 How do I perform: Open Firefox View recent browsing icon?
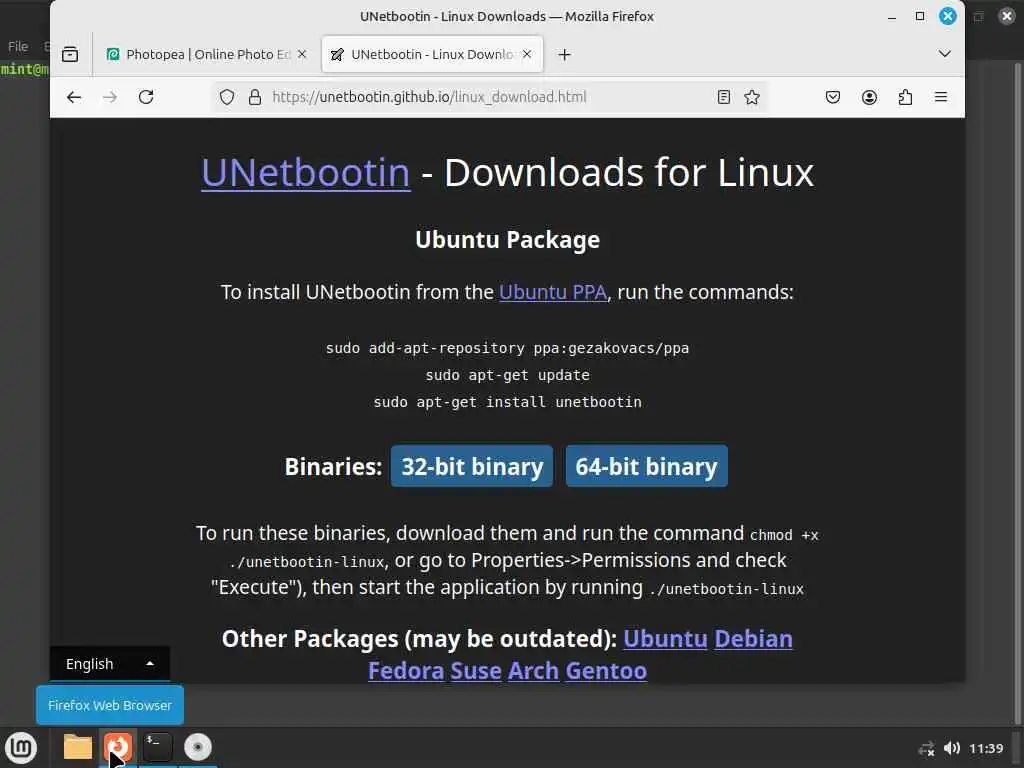tap(70, 54)
